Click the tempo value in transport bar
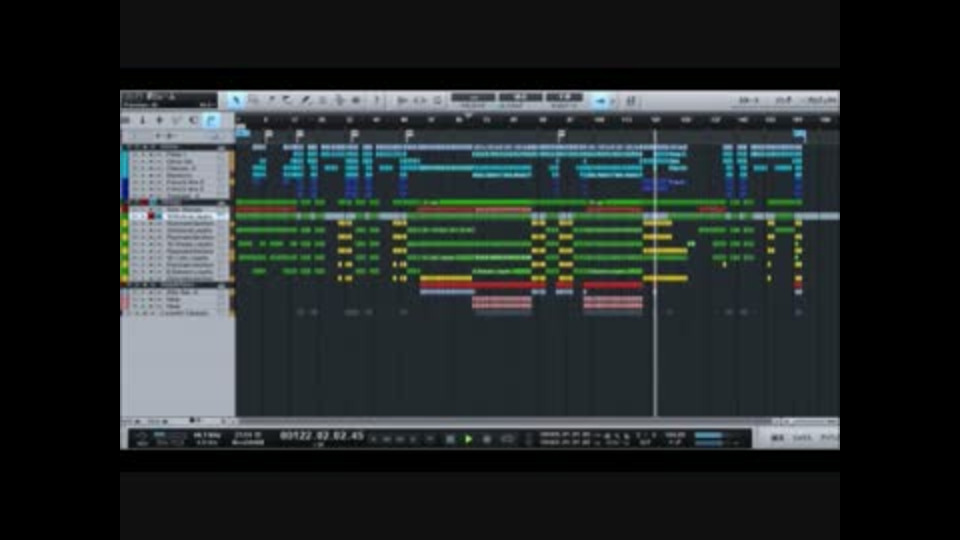The image size is (960, 540). tap(675, 435)
